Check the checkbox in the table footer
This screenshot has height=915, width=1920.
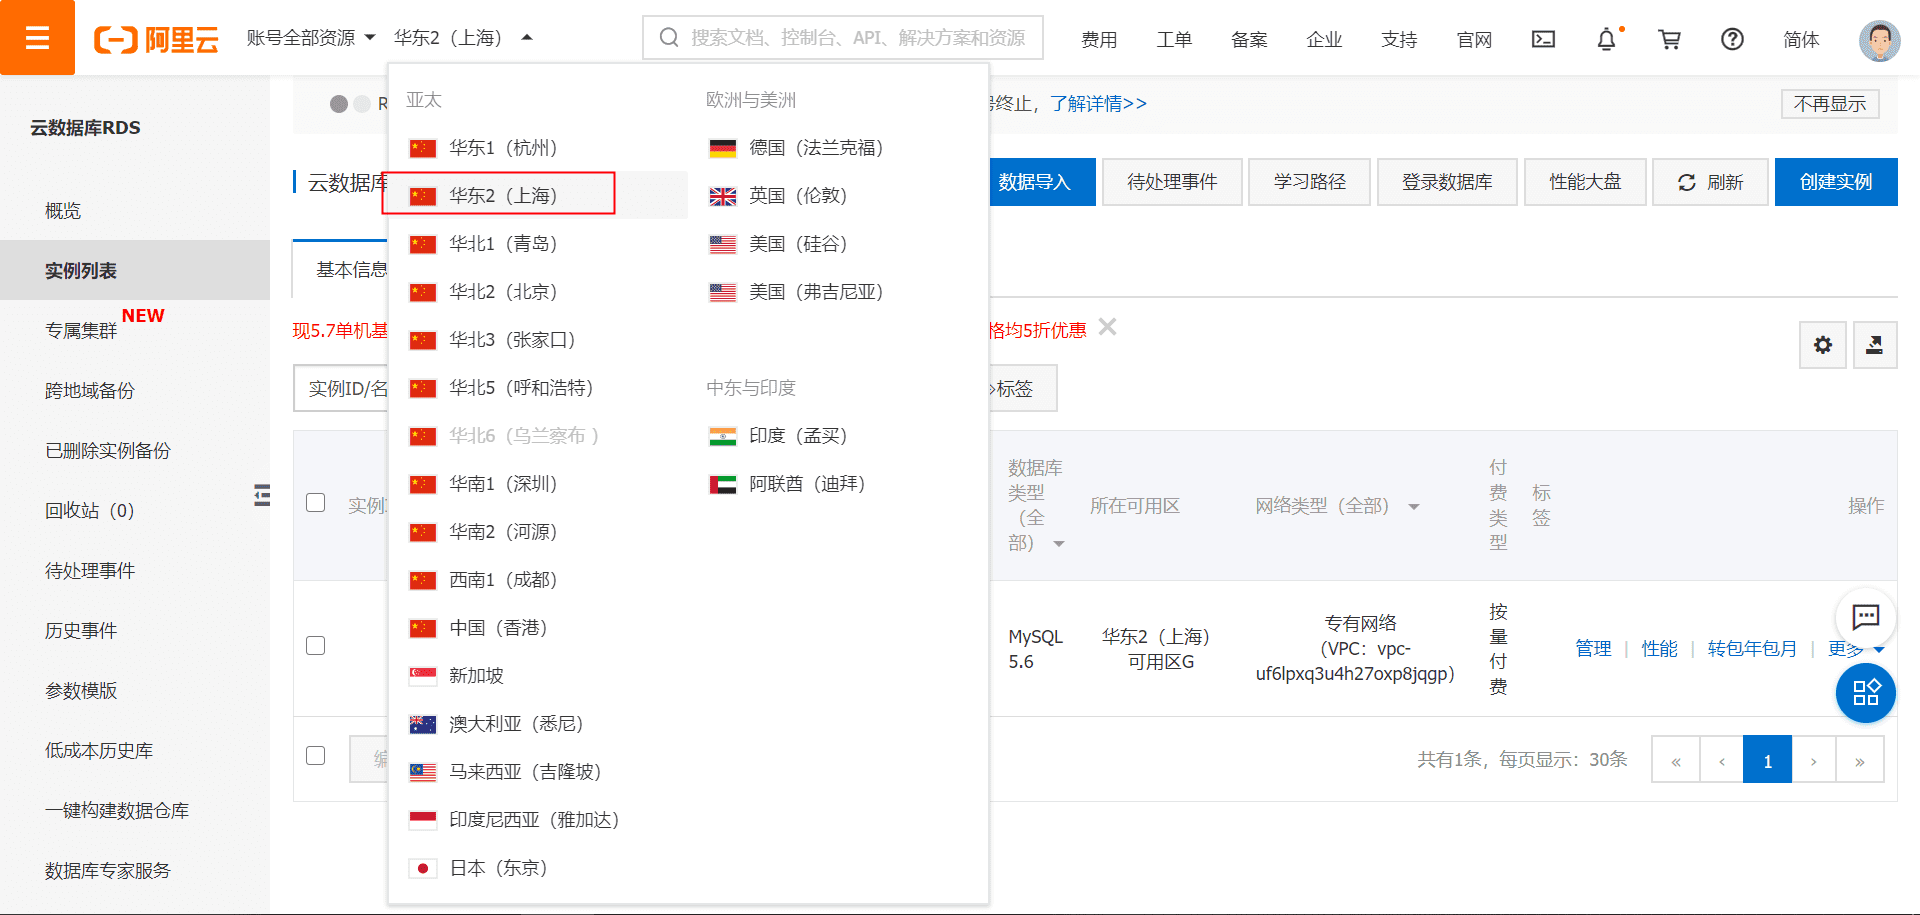(x=316, y=755)
